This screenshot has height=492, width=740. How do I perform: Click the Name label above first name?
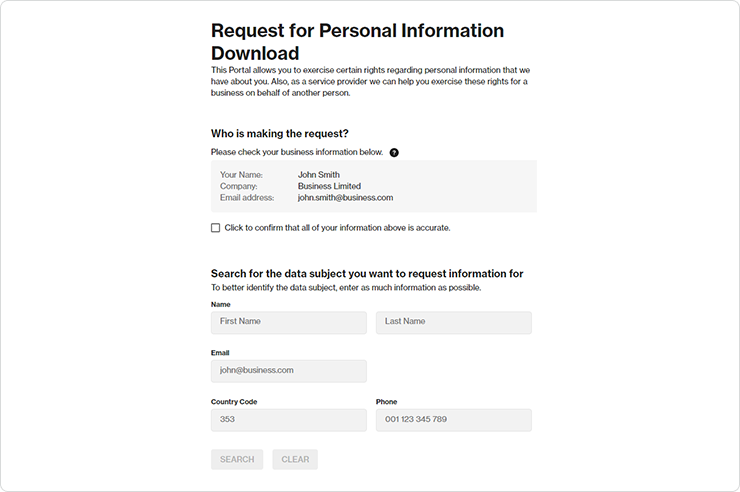click(x=221, y=304)
